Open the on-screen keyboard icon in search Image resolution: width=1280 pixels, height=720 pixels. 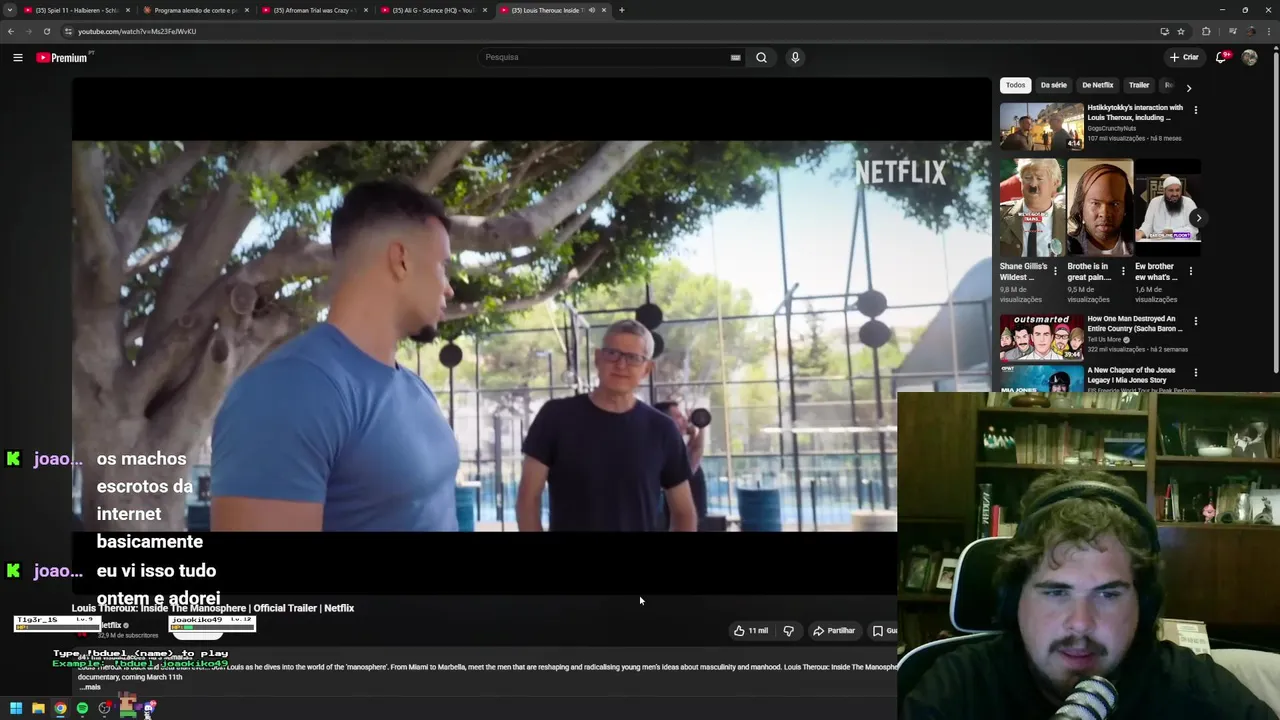735,57
